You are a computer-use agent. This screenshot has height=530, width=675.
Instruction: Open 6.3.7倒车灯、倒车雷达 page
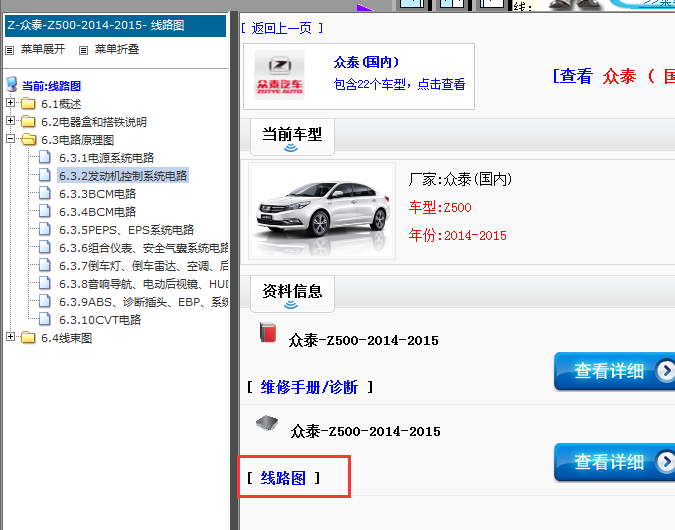[x=143, y=267]
